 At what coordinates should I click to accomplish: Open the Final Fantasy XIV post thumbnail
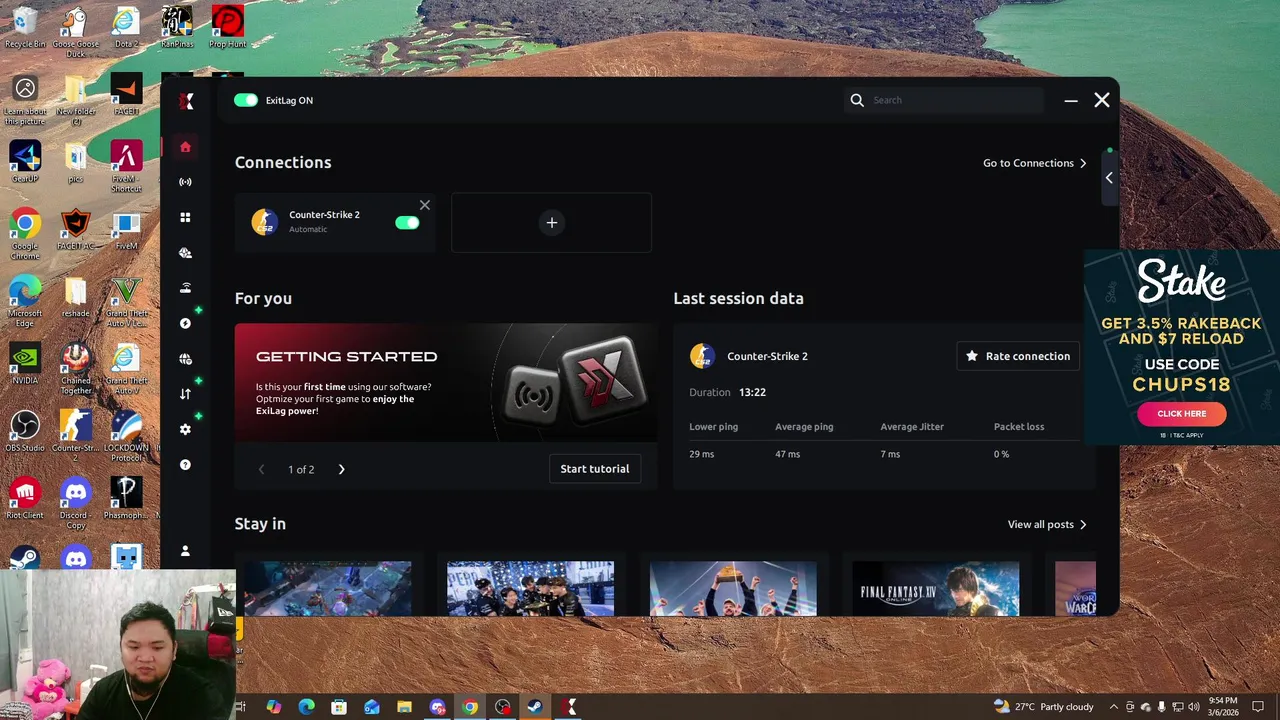[x=935, y=589]
